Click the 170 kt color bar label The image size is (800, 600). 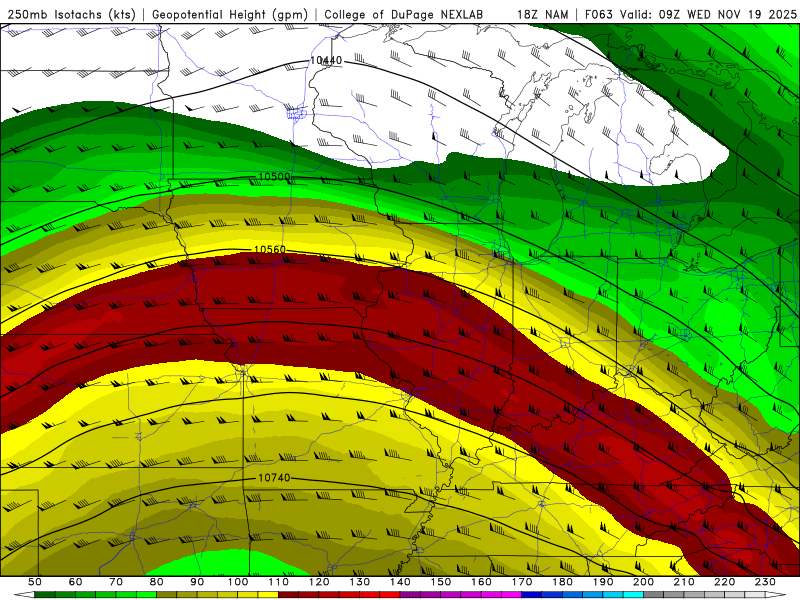522,582
